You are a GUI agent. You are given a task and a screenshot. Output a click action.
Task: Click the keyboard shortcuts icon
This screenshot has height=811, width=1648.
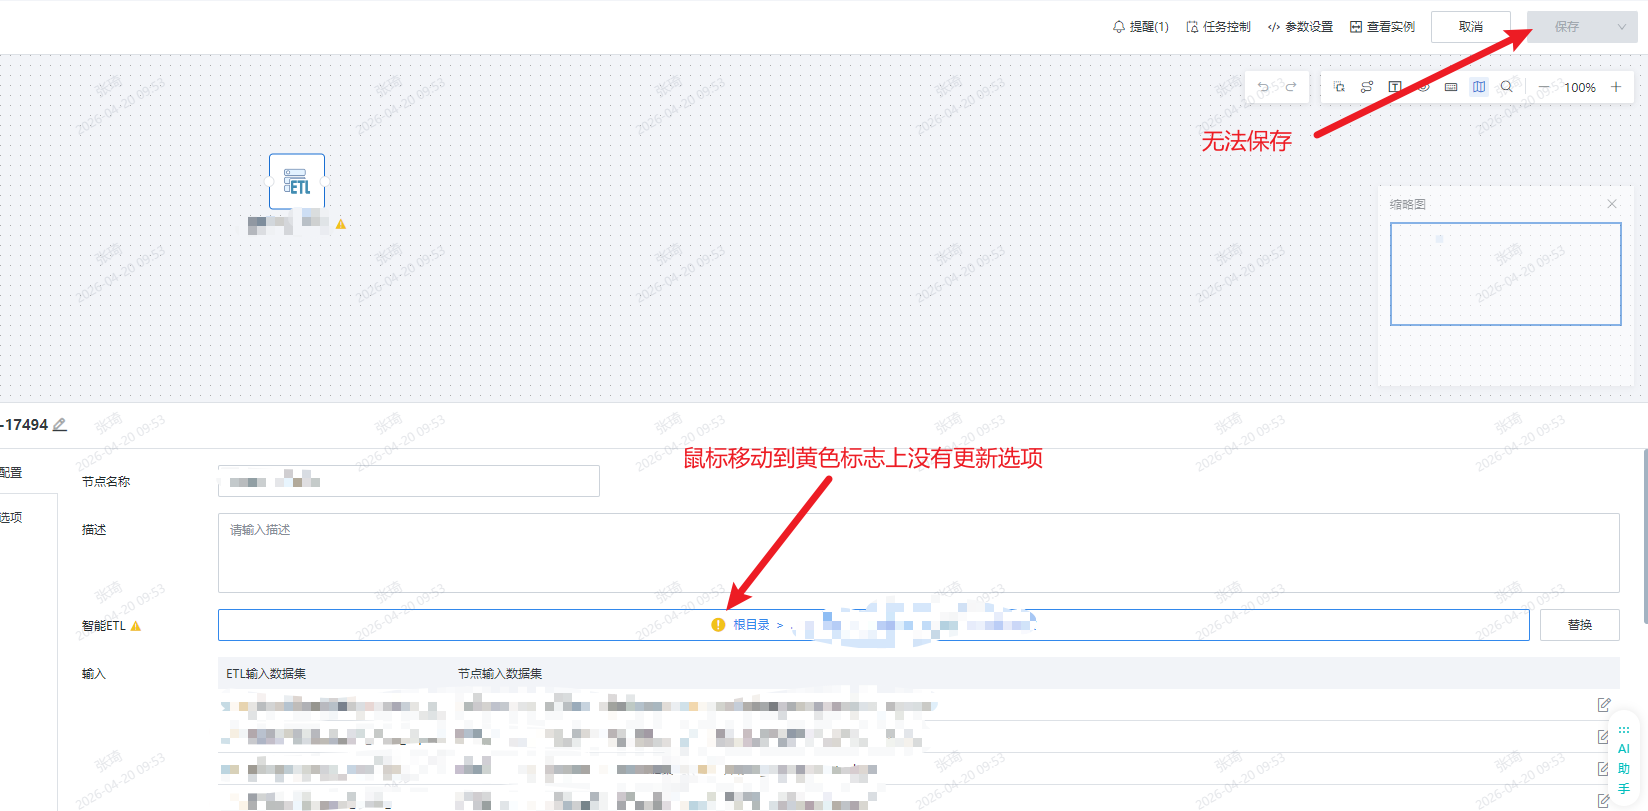[1451, 87]
